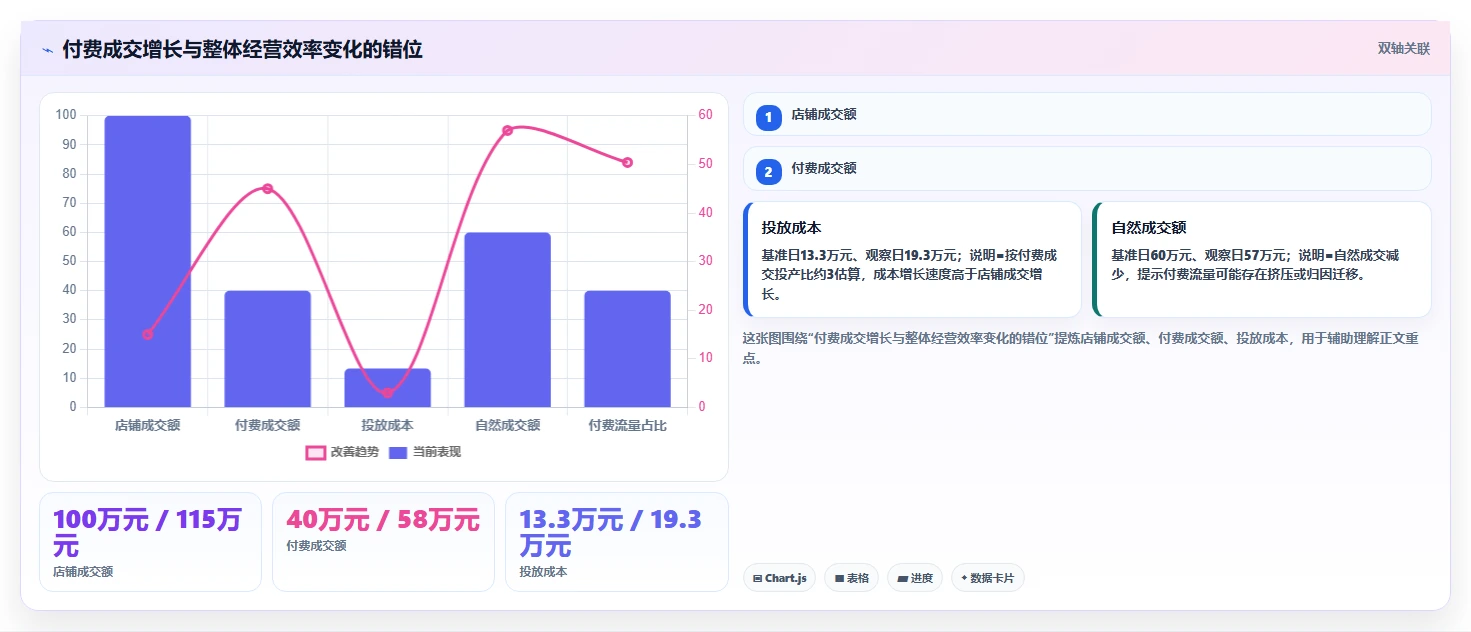1471x632 pixels.
Task: Click the trend line point above 自然成交额
Action: pyautogui.click(x=508, y=131)
